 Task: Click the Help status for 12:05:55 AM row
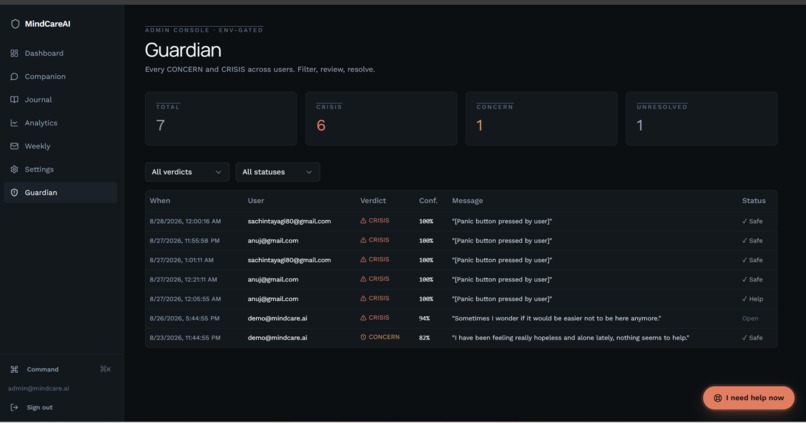point(752,299)
